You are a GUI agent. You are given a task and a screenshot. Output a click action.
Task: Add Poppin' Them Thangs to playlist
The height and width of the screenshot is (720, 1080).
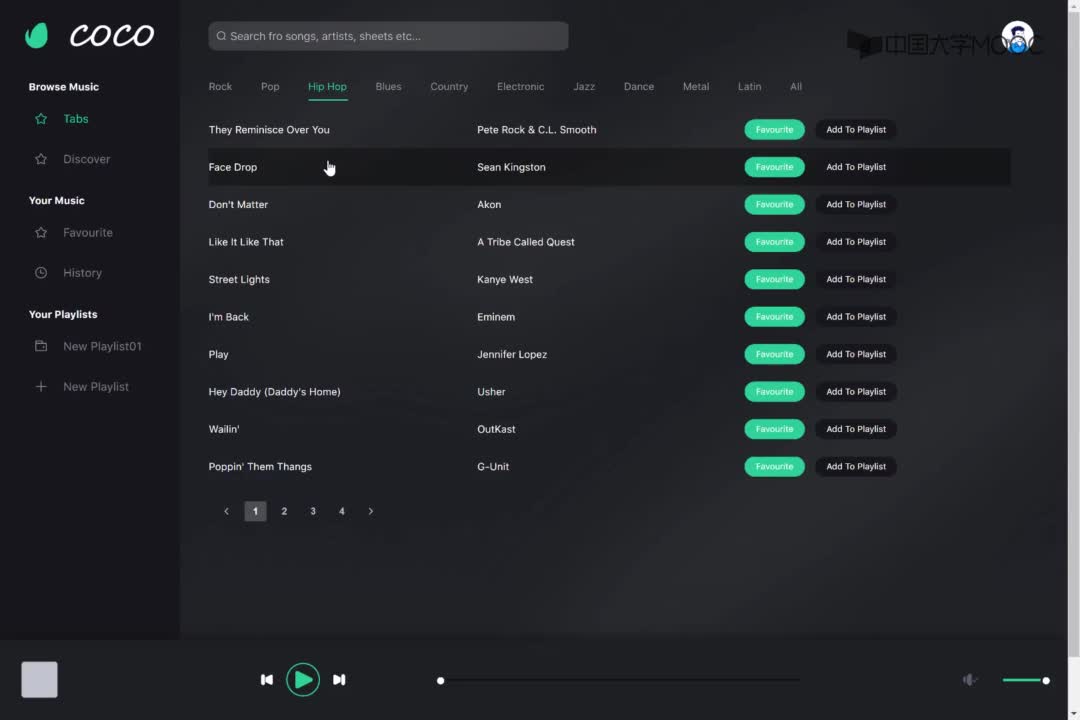click(x=856, y=466)
